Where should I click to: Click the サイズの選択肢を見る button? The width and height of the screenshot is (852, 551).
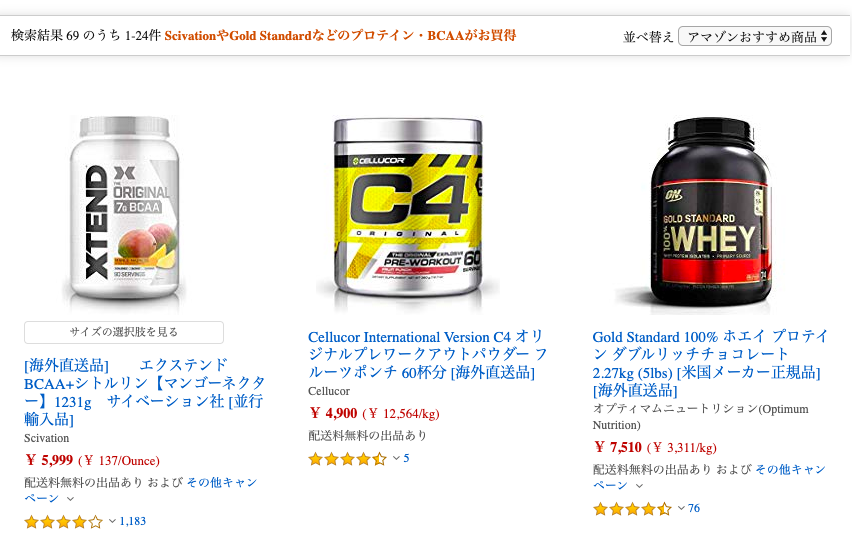[x=124, y=332]
